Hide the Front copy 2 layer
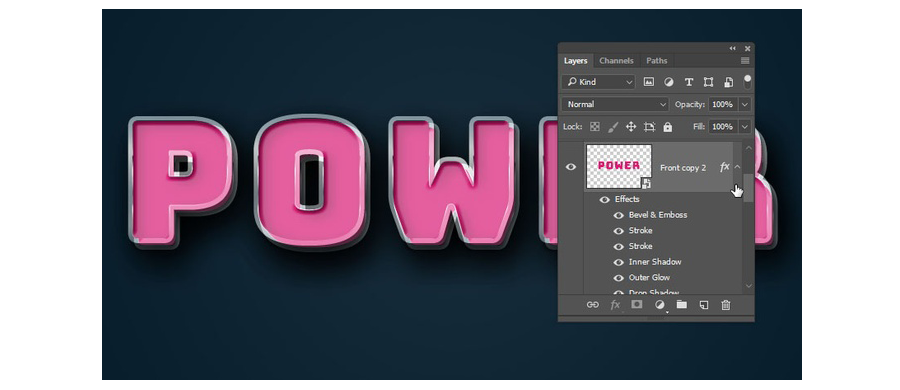Screen dimensions: 900x390 point(571,167)
